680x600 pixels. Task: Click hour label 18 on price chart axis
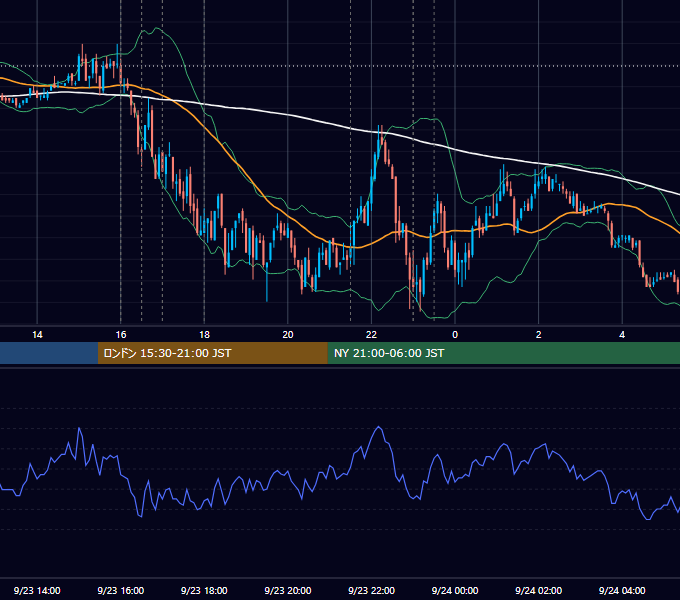[204, 335]
